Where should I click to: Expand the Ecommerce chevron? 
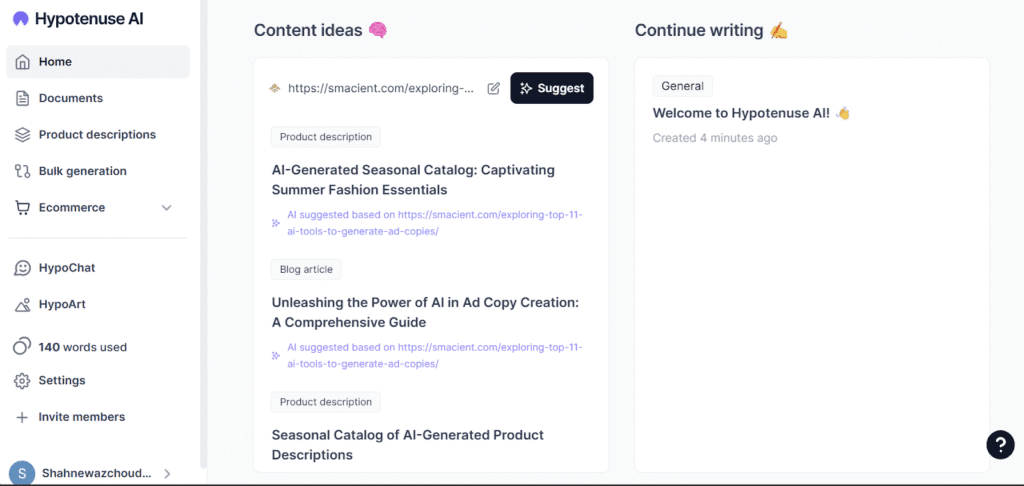click(167, 208)
